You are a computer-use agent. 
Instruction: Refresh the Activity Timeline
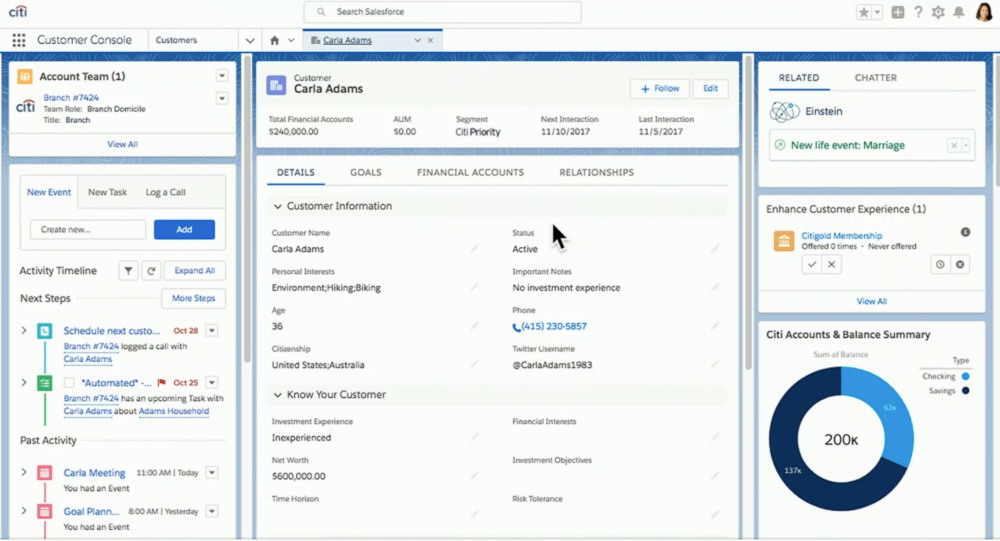(x=151, y=270)
